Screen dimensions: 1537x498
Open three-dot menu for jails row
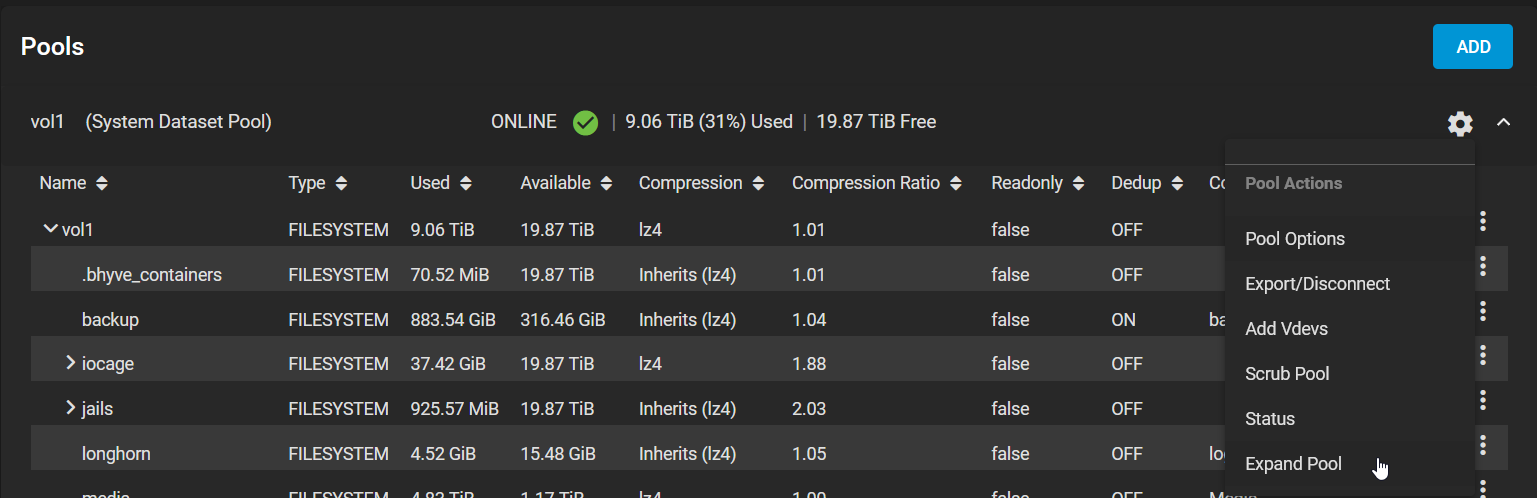coord(1483,400)
